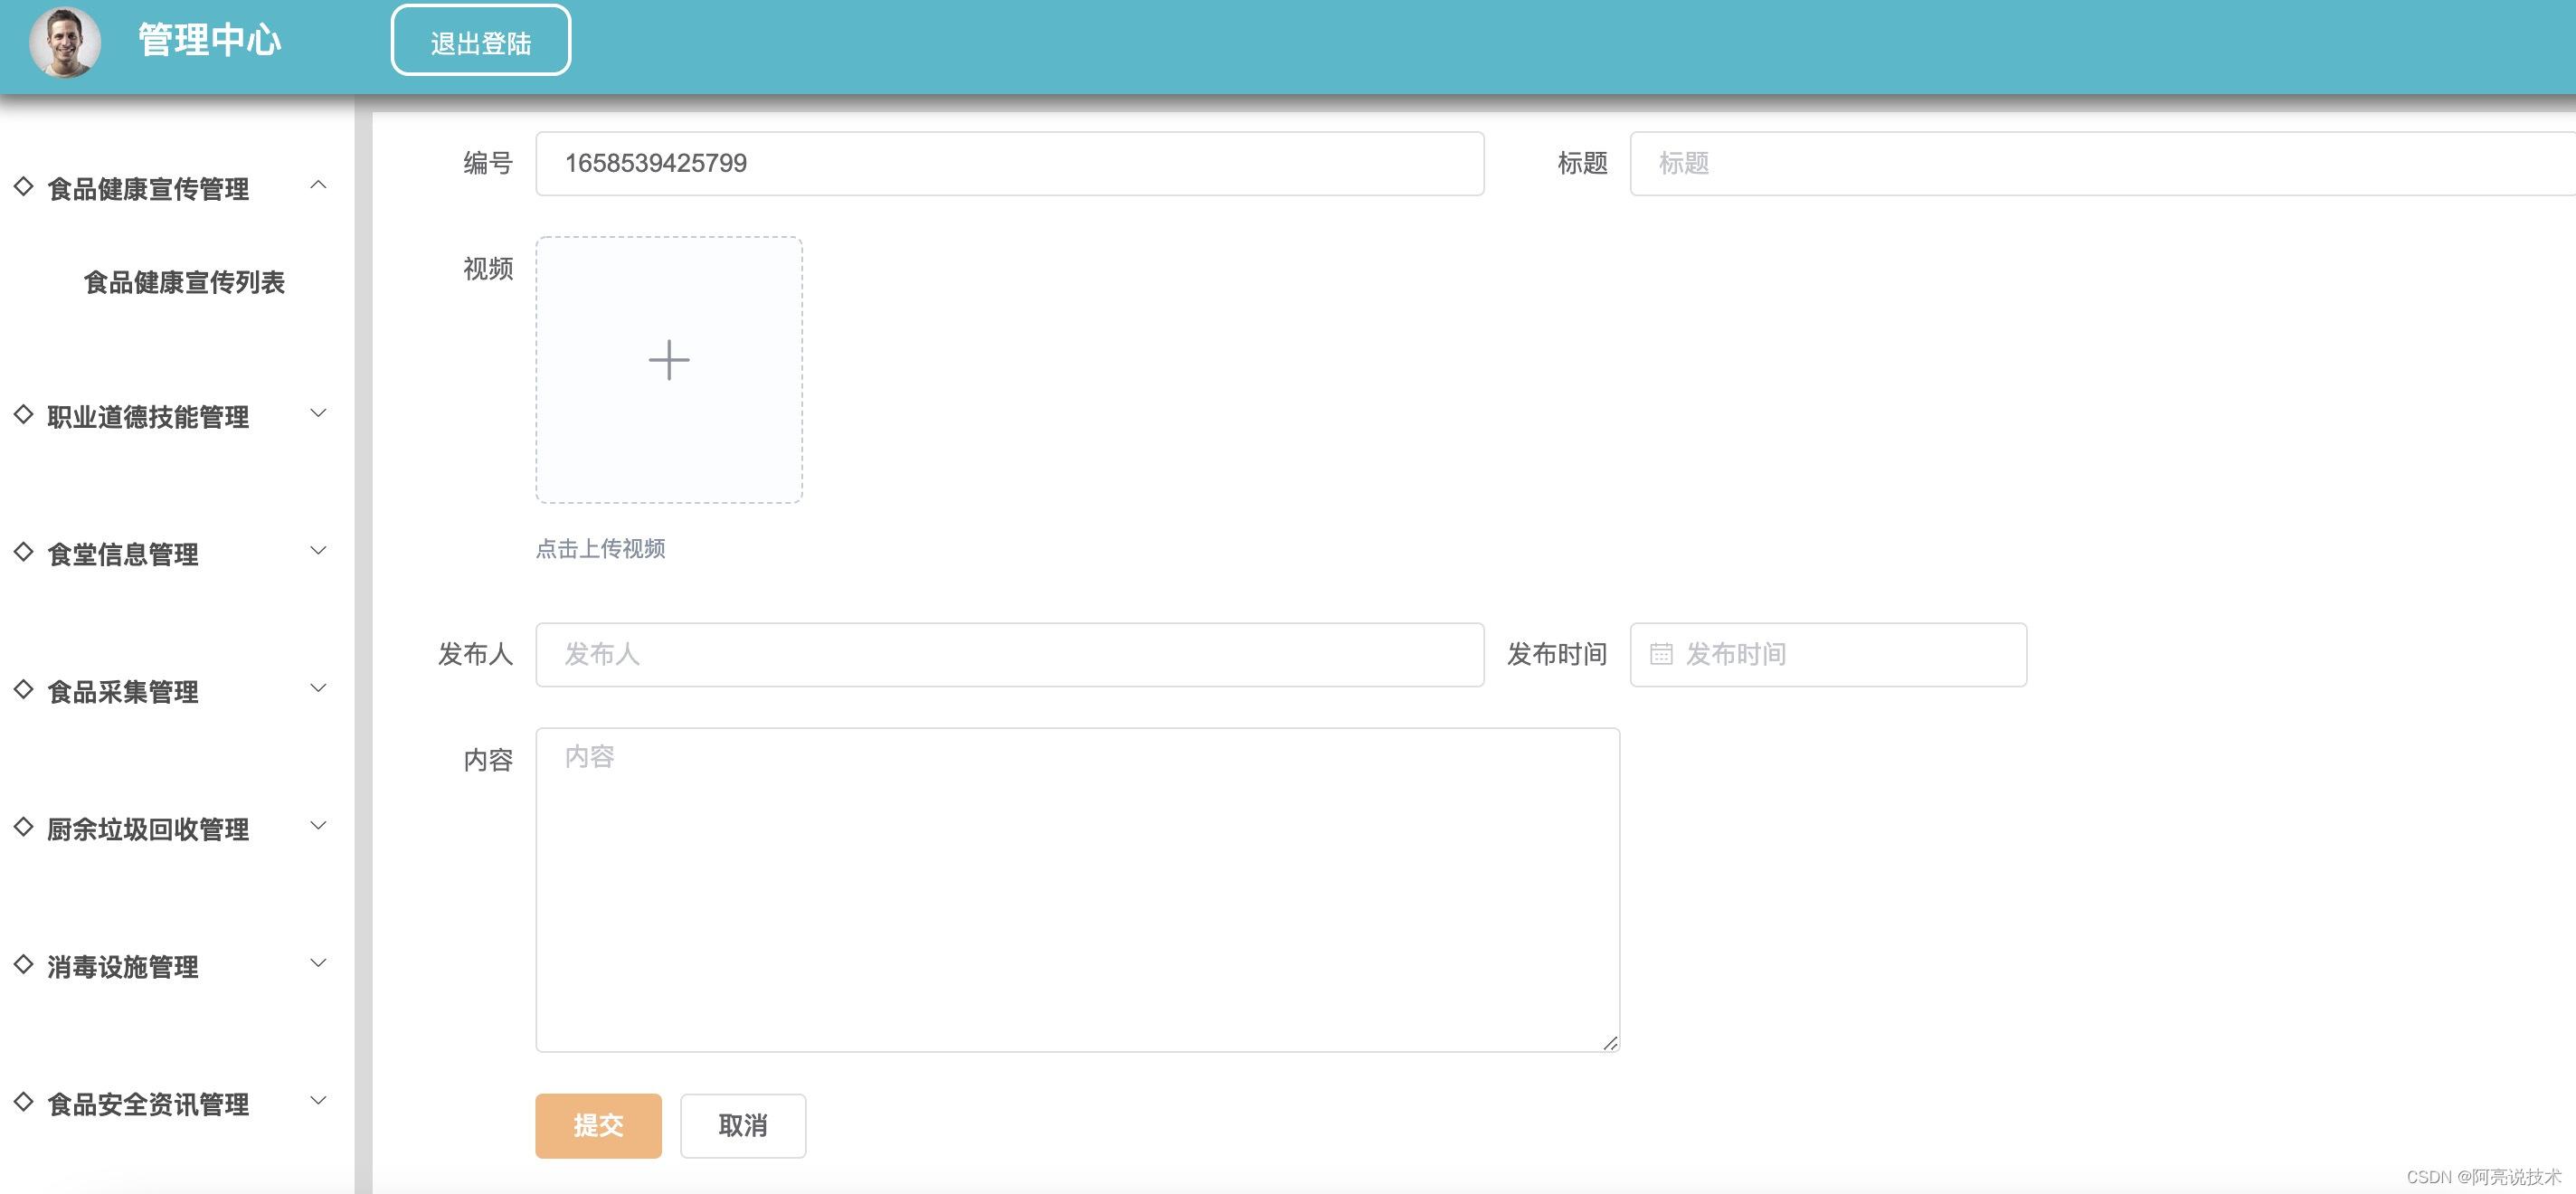Click the plus icon to upload video

click(668, 360)
